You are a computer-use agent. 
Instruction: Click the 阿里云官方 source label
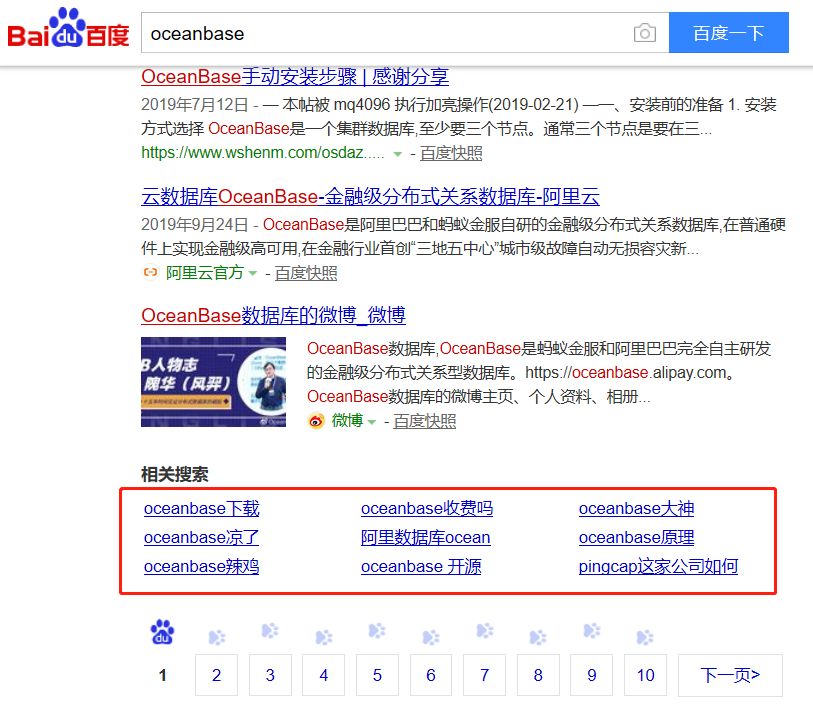204,272
